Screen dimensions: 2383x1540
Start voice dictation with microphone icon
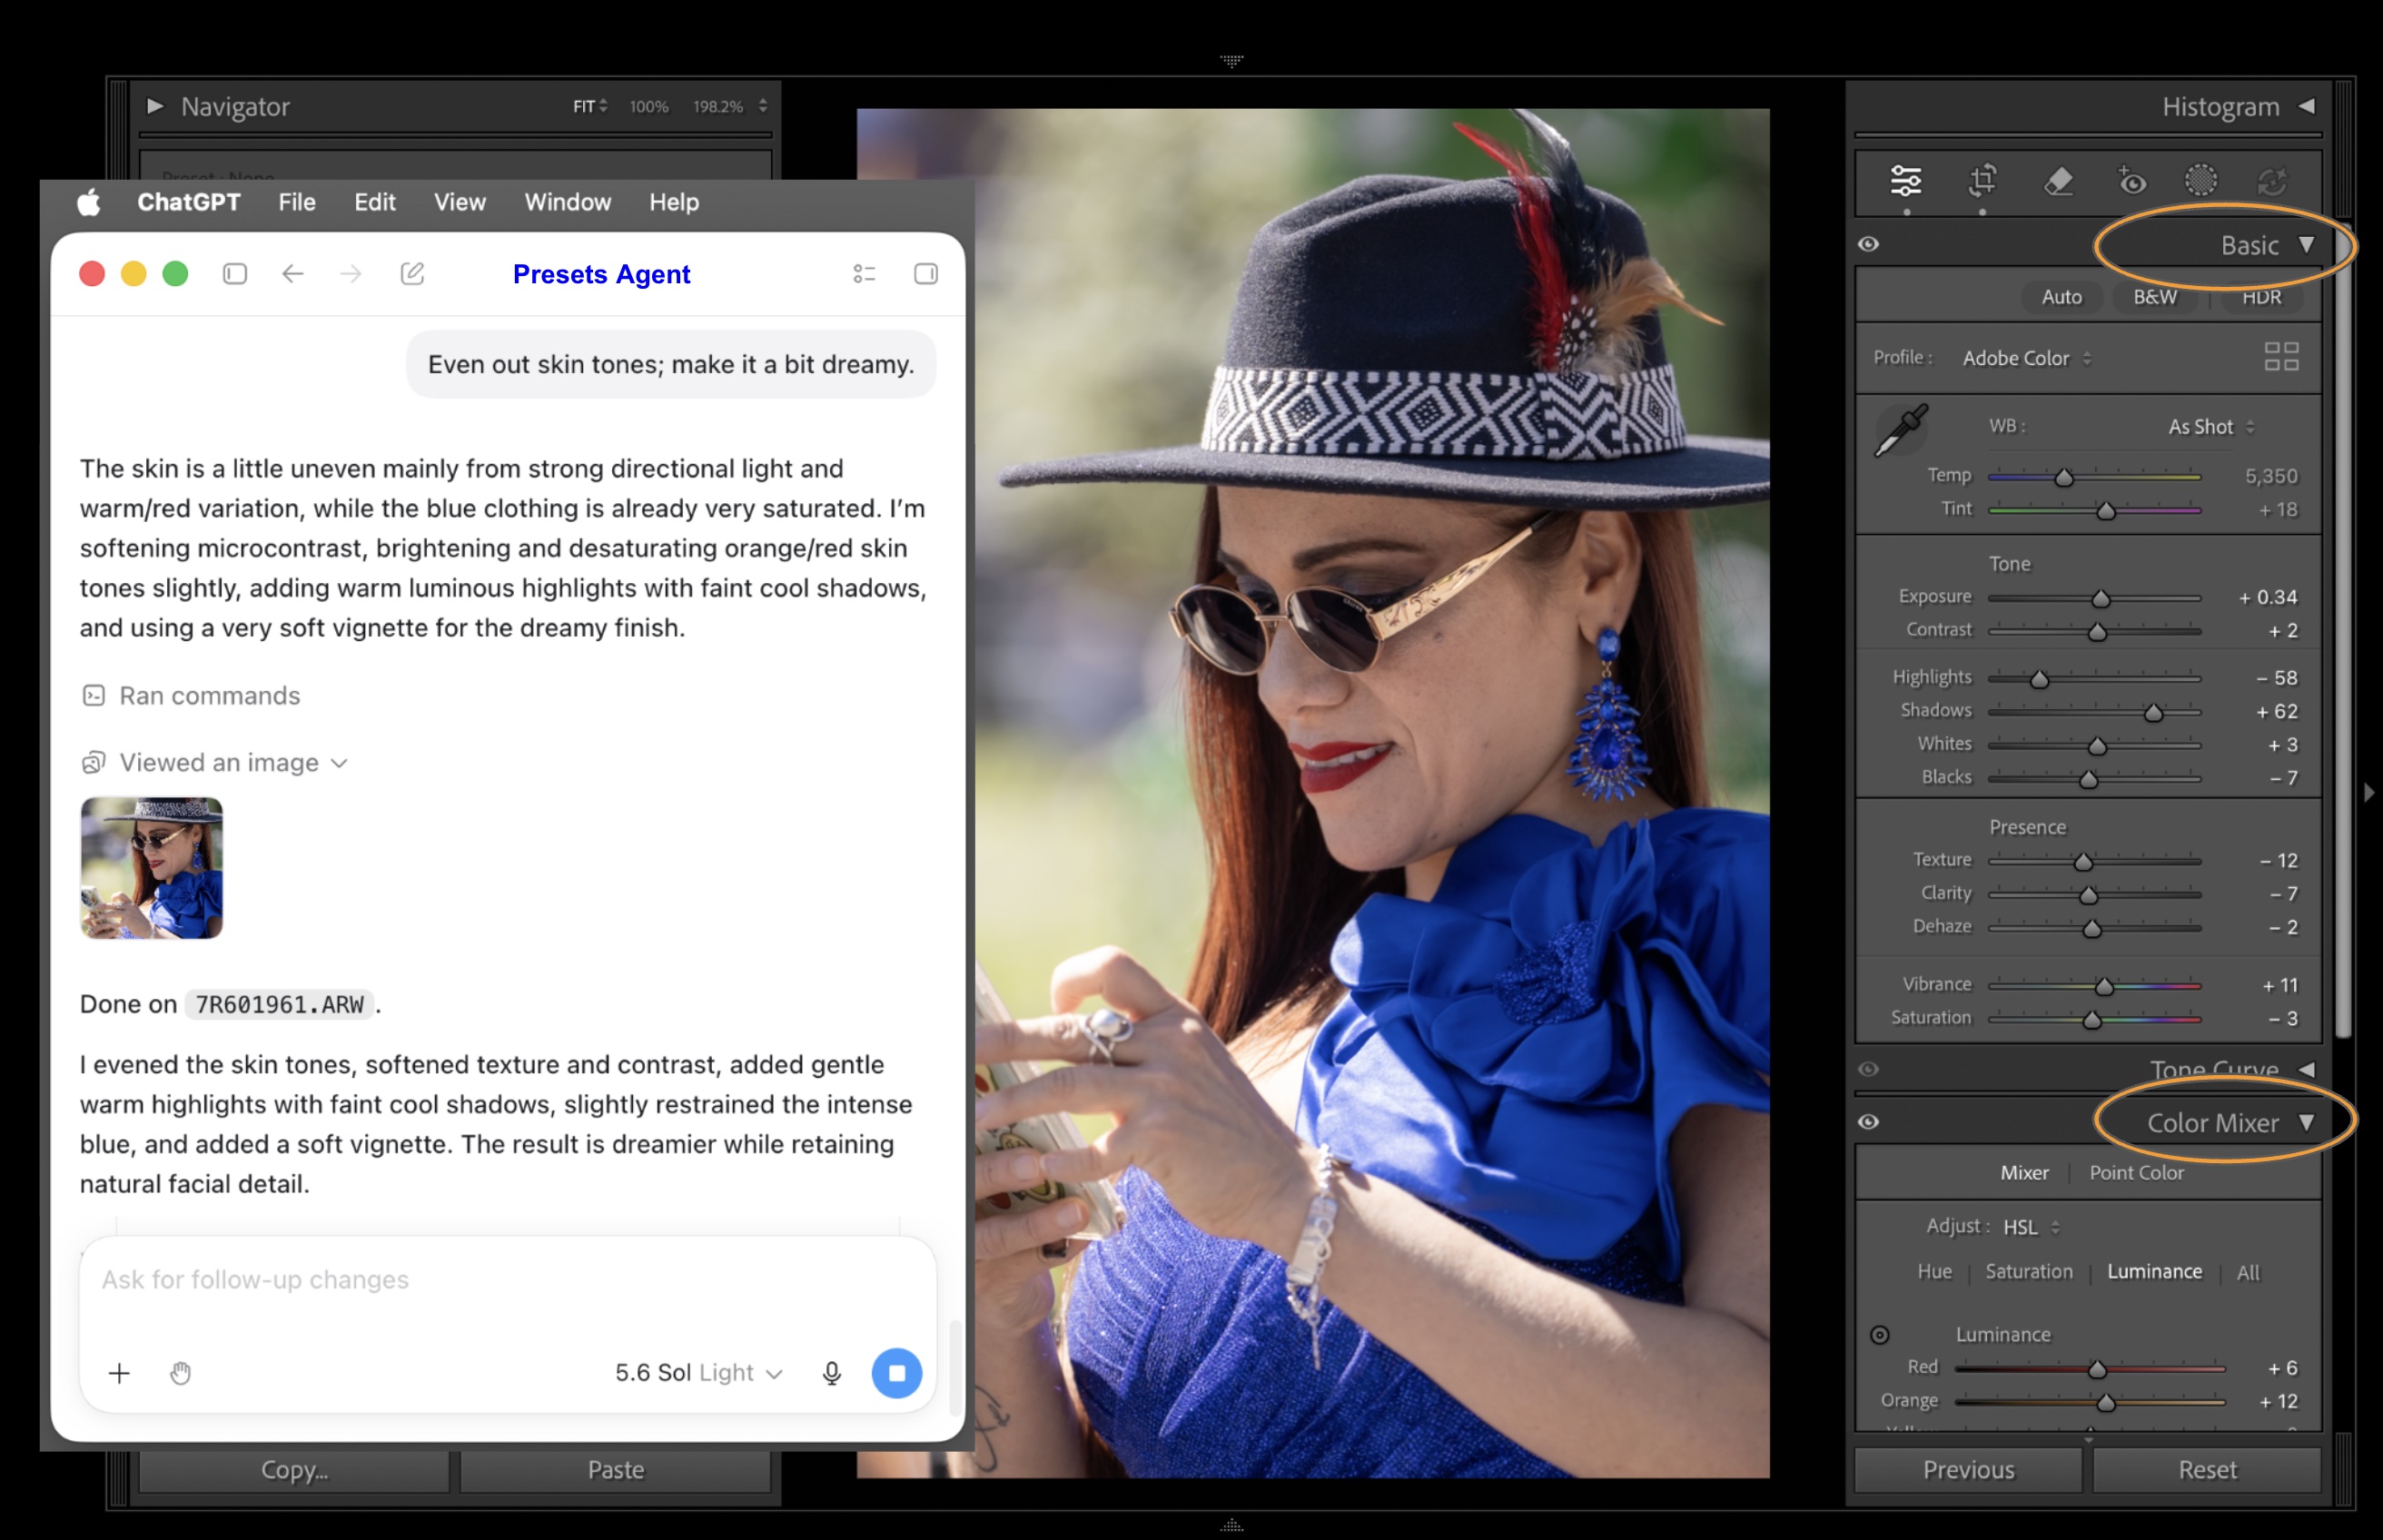tap(831, 1373)
